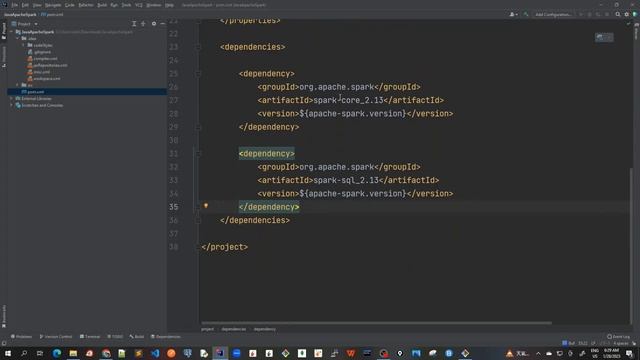640x360 pixels.
Task: Click Search Everywhere magnifier icon
Action: tap(618, 14)
